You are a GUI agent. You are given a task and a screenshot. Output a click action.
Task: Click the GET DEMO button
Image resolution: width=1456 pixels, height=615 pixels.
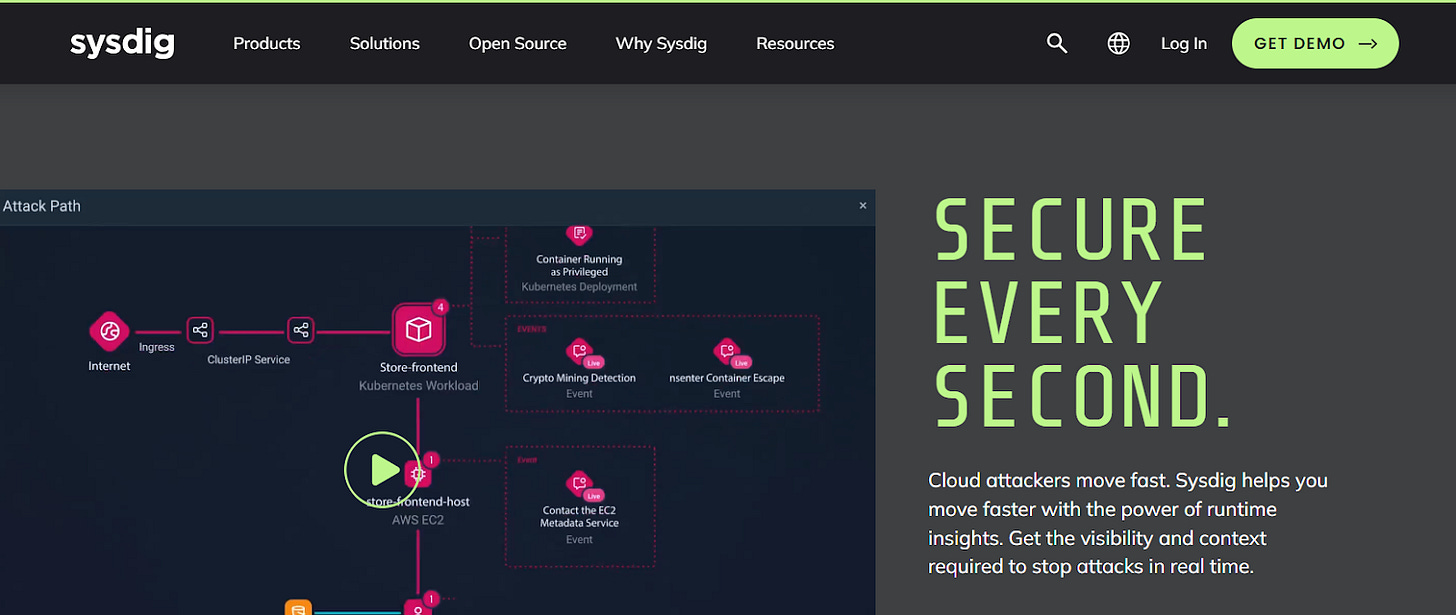(x=1315, y=43)
